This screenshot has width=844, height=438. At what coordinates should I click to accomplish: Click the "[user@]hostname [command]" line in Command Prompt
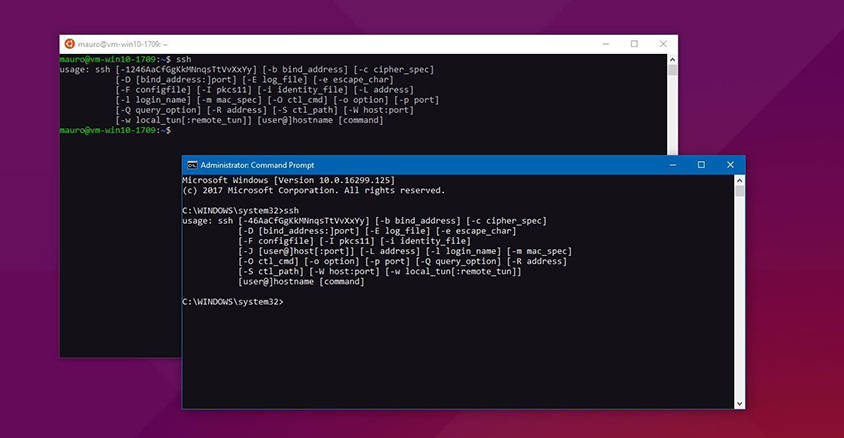click(x=301, y=281)
